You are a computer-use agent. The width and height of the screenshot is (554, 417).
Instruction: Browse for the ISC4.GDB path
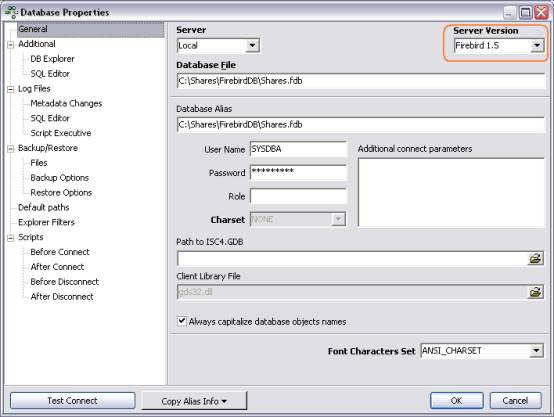[536, 258]
